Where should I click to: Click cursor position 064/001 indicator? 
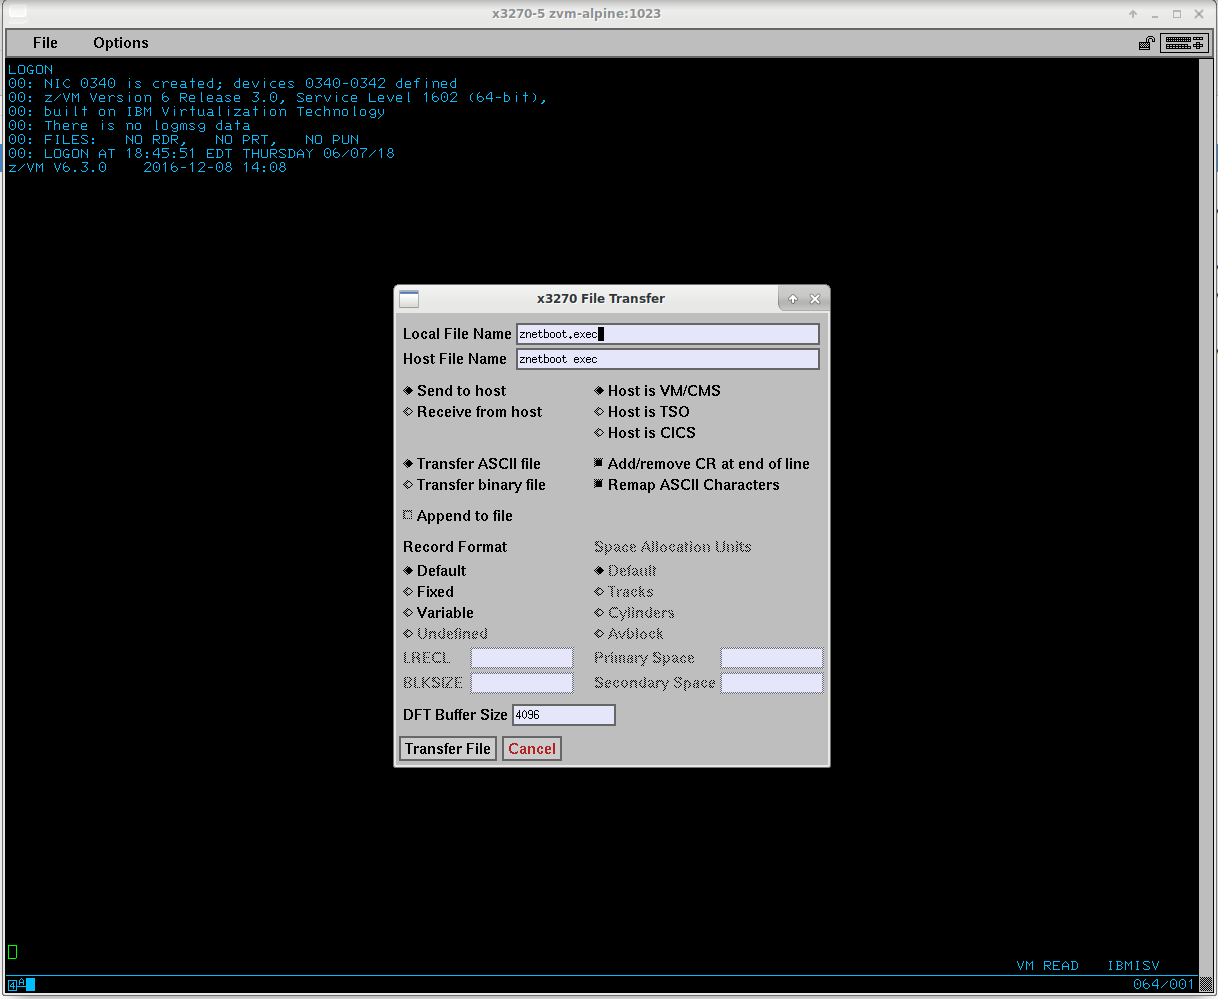coord(1164,985)
